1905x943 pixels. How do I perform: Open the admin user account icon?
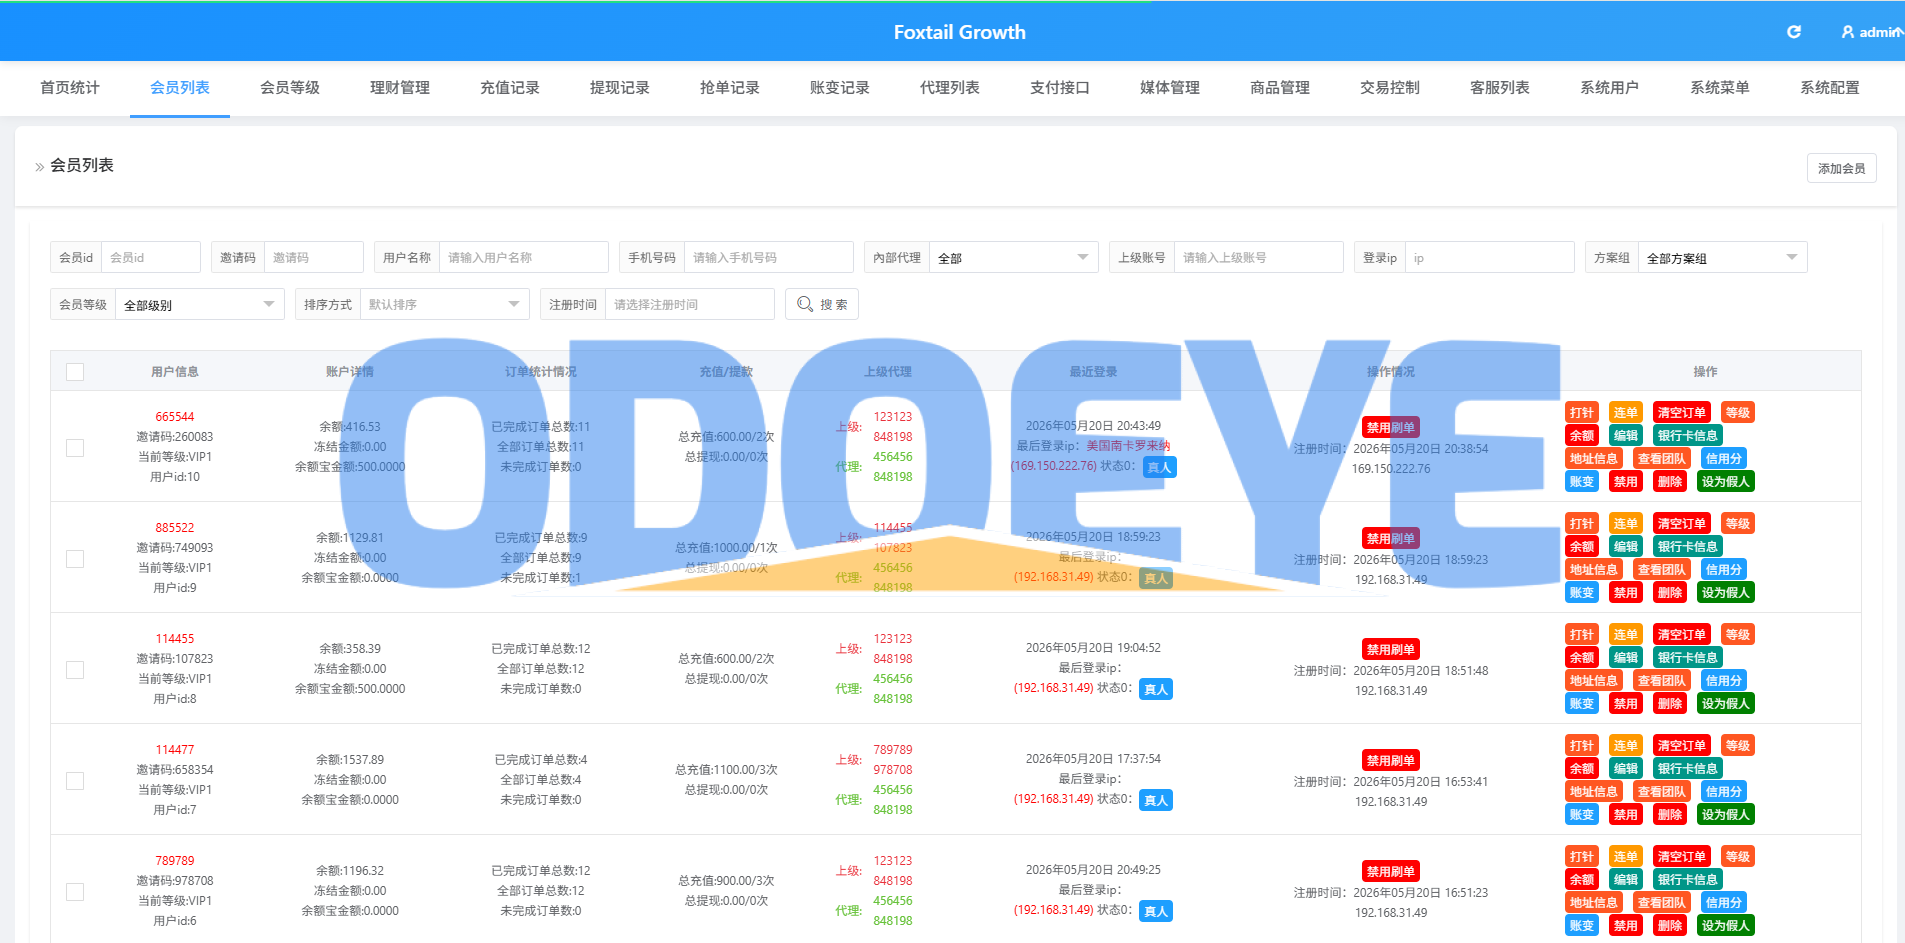point(1848,32)
